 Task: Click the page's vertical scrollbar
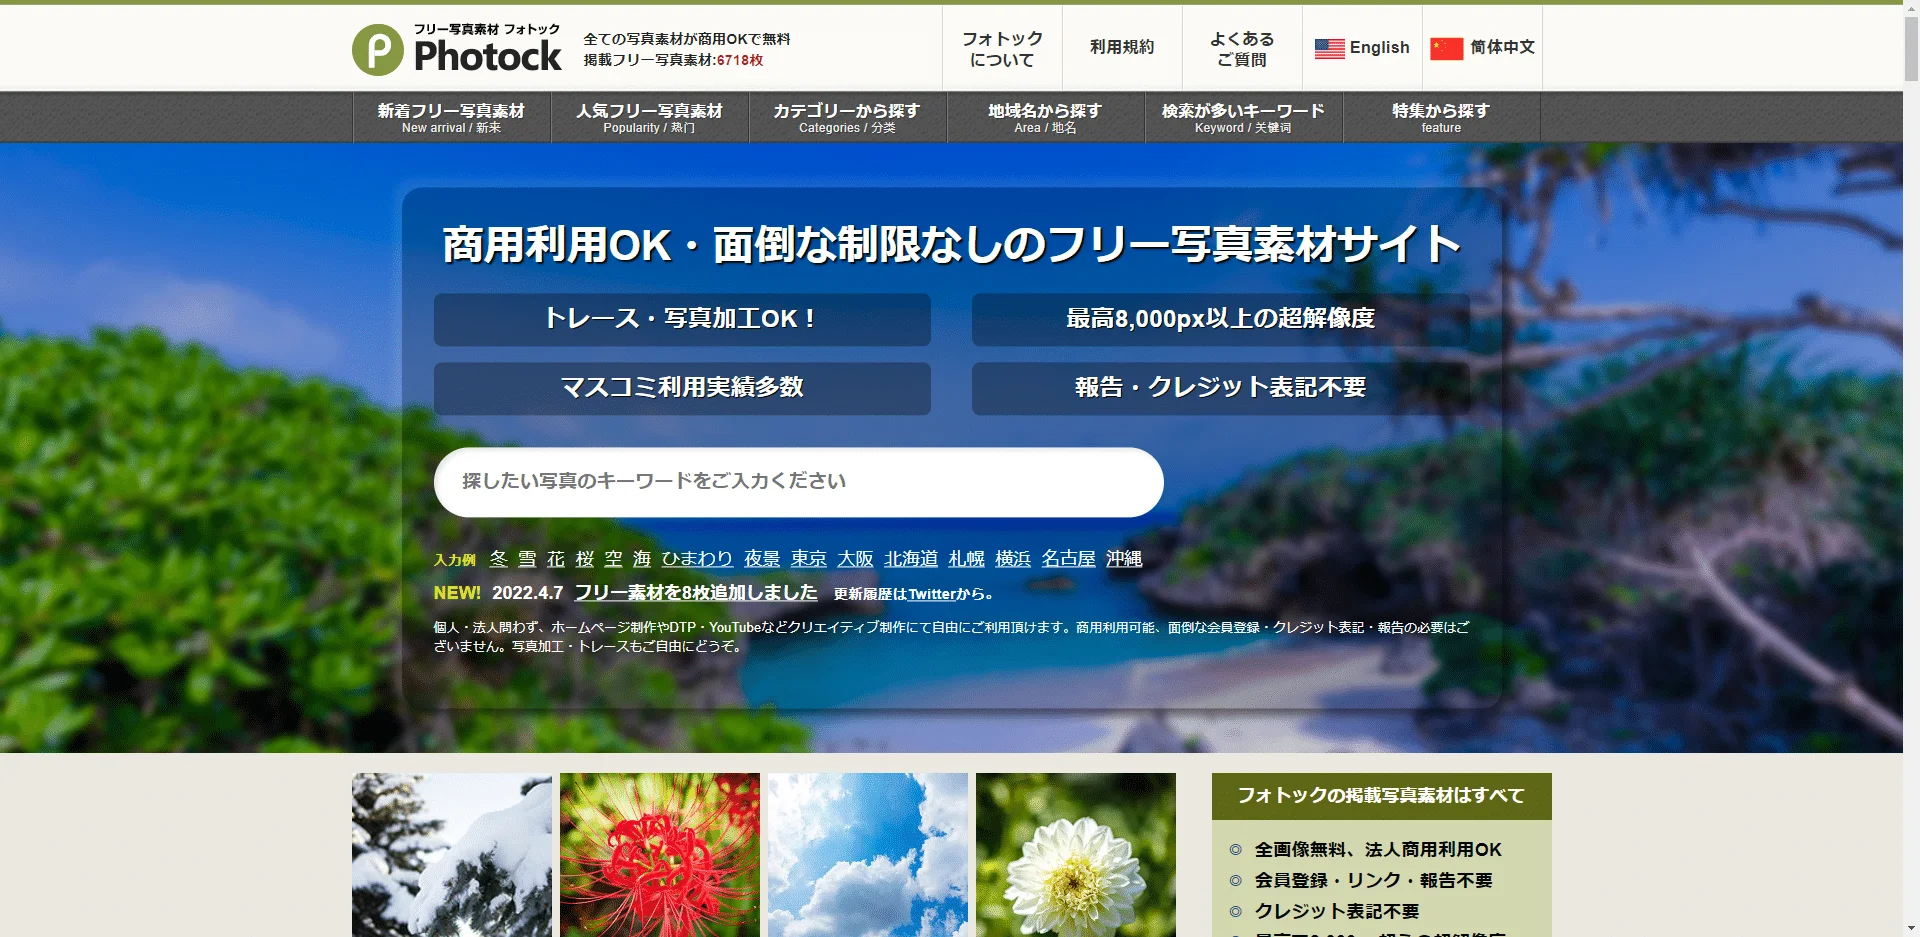tap(1911, 468)
